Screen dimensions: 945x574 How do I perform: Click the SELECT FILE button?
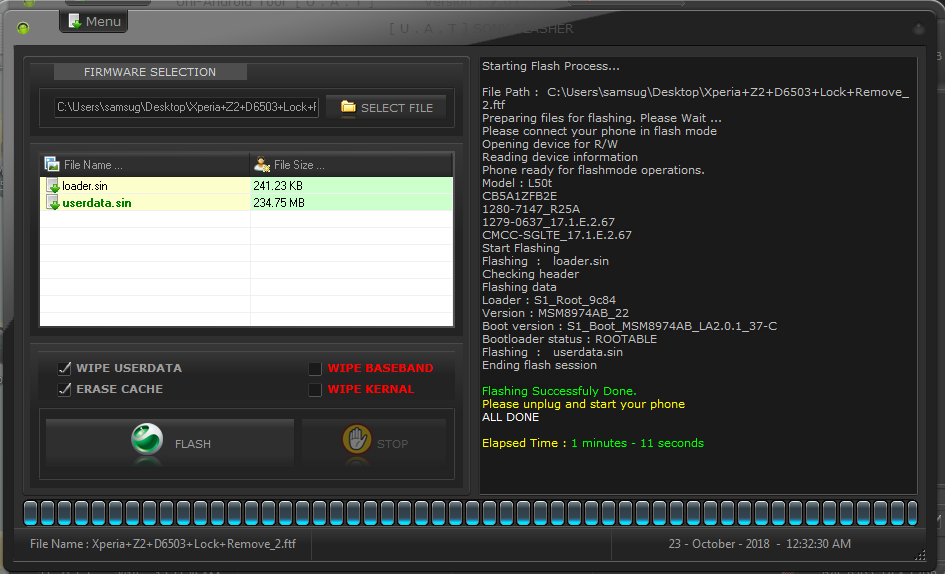[386, 107]
